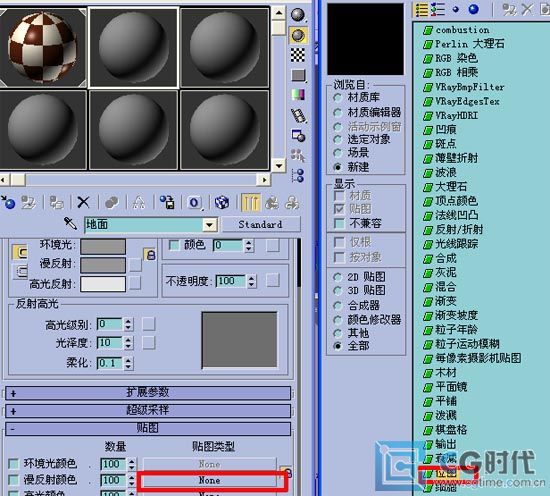Click Go Forward to Sibling icon
Screen dimensions: 550x496
coord(292,202)
